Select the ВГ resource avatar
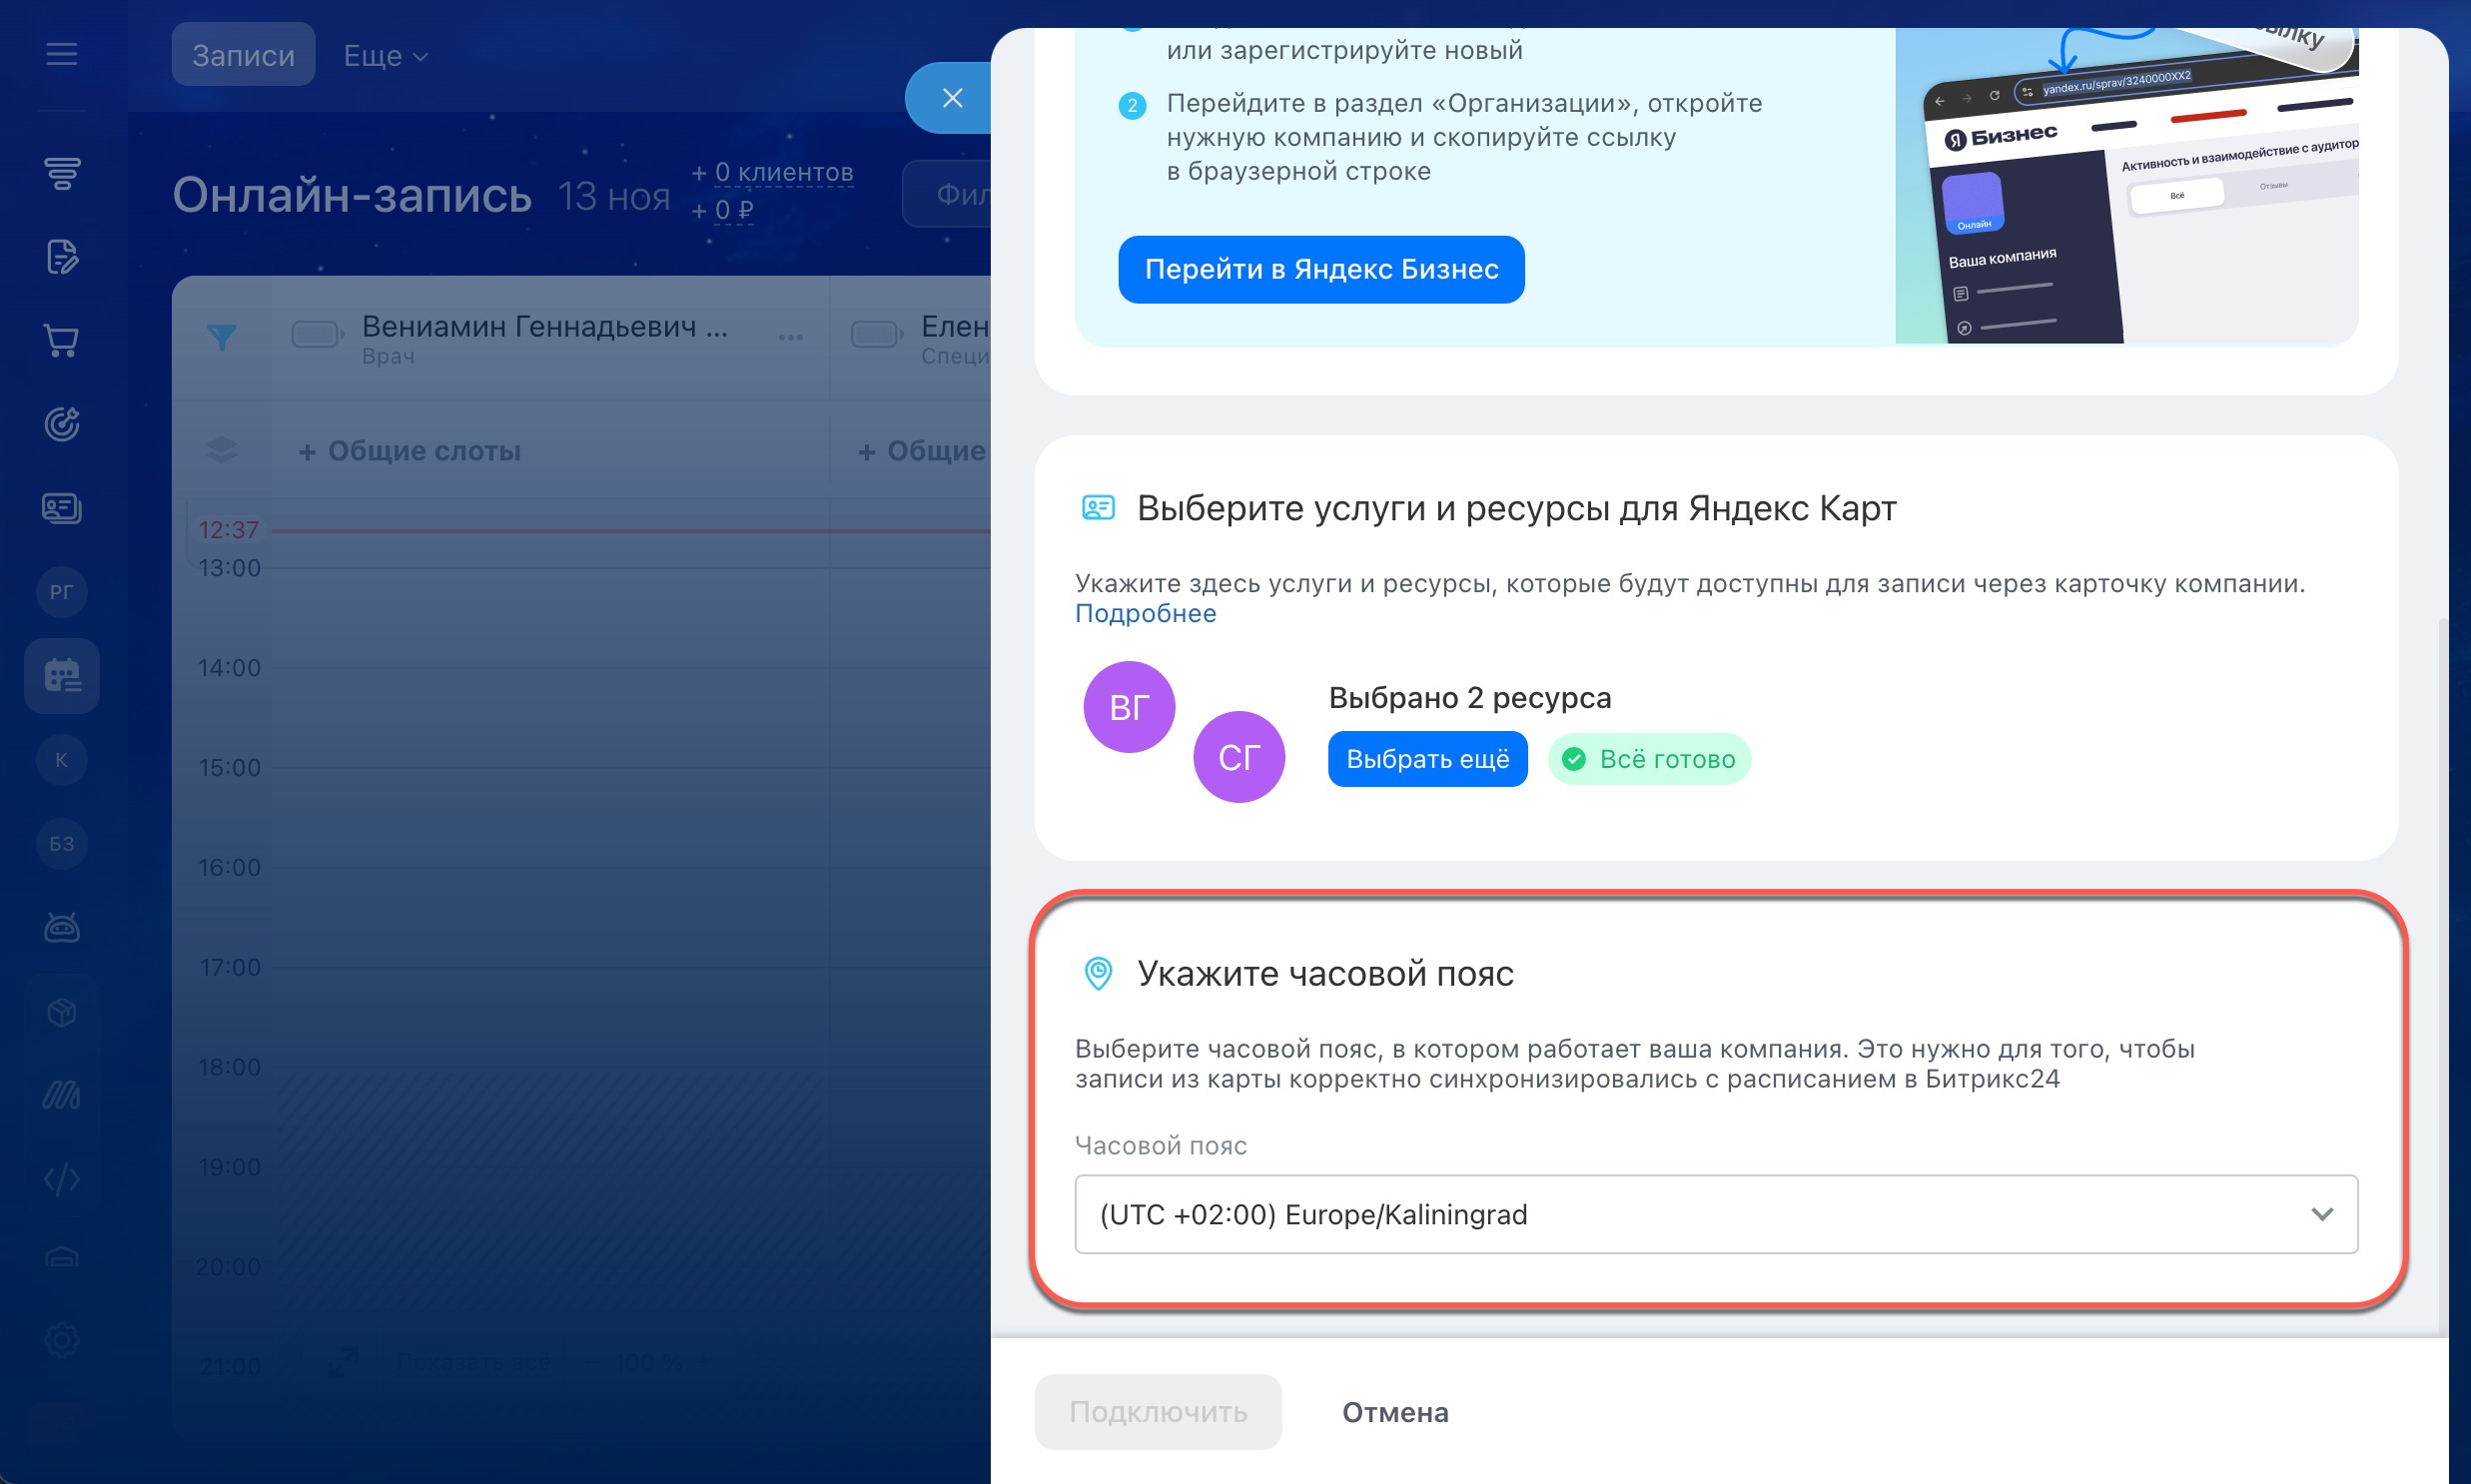Image resolution: width=2471 pixels, height=1484 pixels. [x=1128, y=707]
